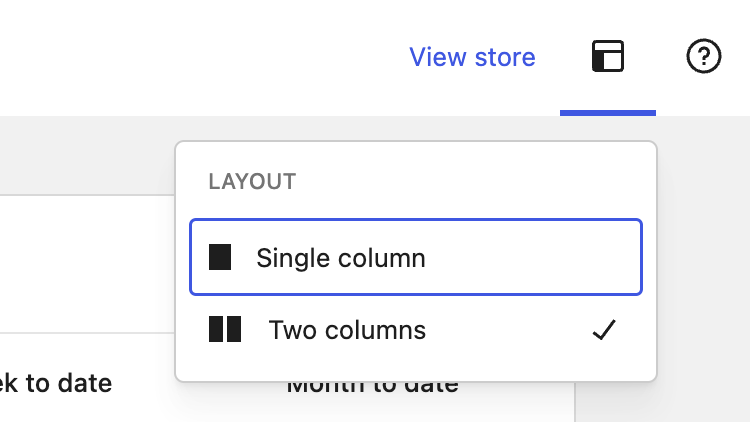Click the partially visible 'to date' label at left
Image resolution: width=750 pixels, height=422 pixels.
tap(56, 383)
